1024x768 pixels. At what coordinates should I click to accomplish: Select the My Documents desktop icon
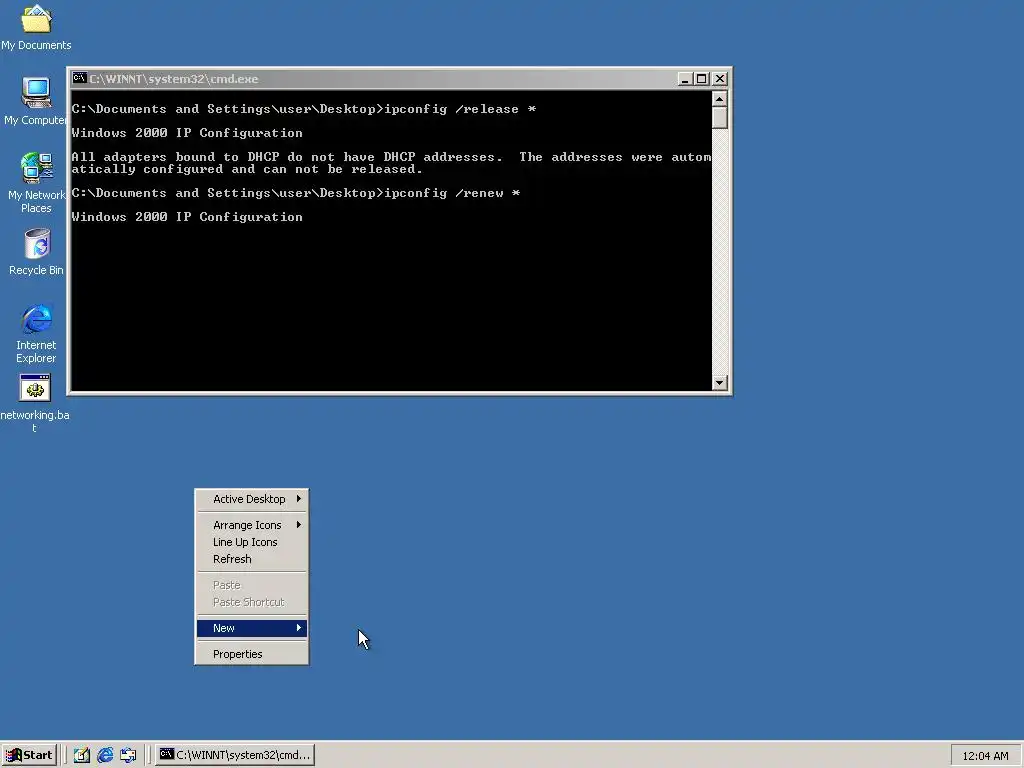[36, 28]
